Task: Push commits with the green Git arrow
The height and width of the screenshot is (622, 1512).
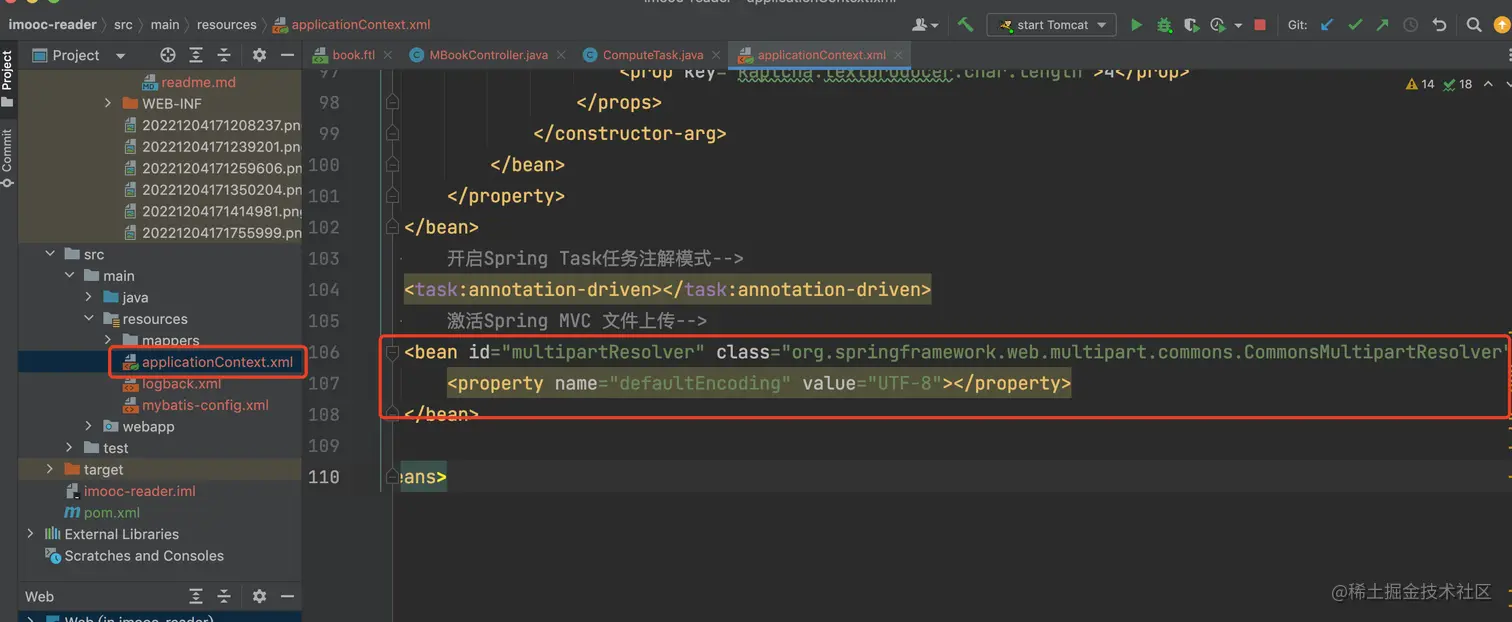Action: coord(1382,25)
